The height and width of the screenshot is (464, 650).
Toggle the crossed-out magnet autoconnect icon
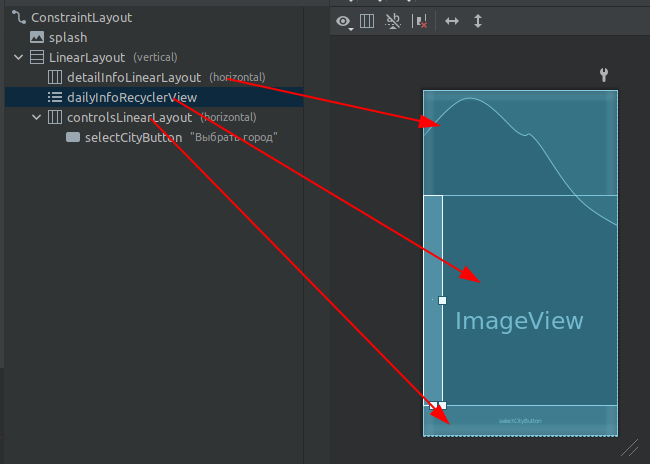[x=394, y=21]
